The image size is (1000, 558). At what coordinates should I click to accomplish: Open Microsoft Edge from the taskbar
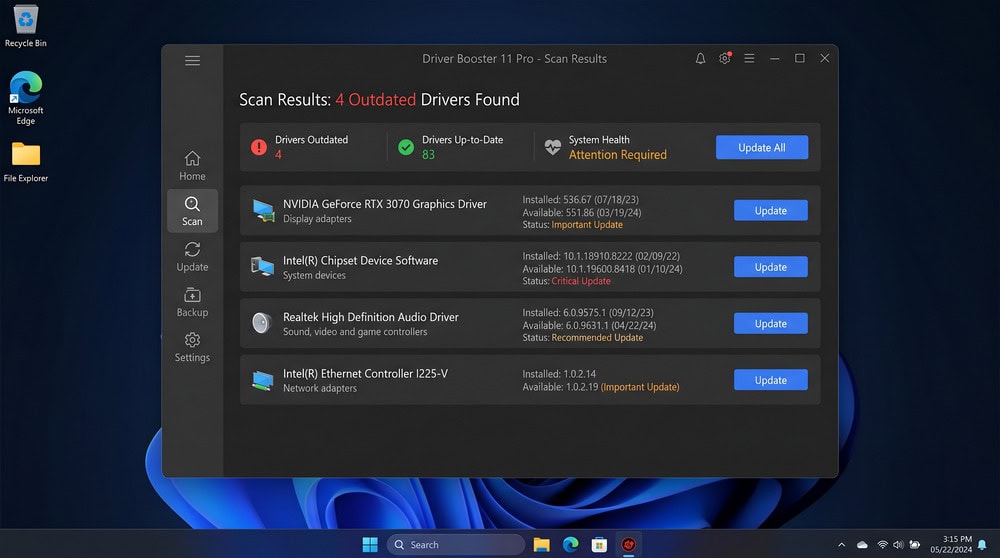[570, 545]
